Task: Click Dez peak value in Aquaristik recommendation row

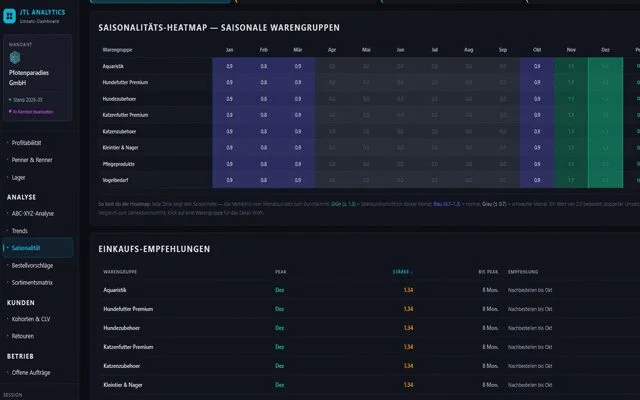Action: pos(280,290)
